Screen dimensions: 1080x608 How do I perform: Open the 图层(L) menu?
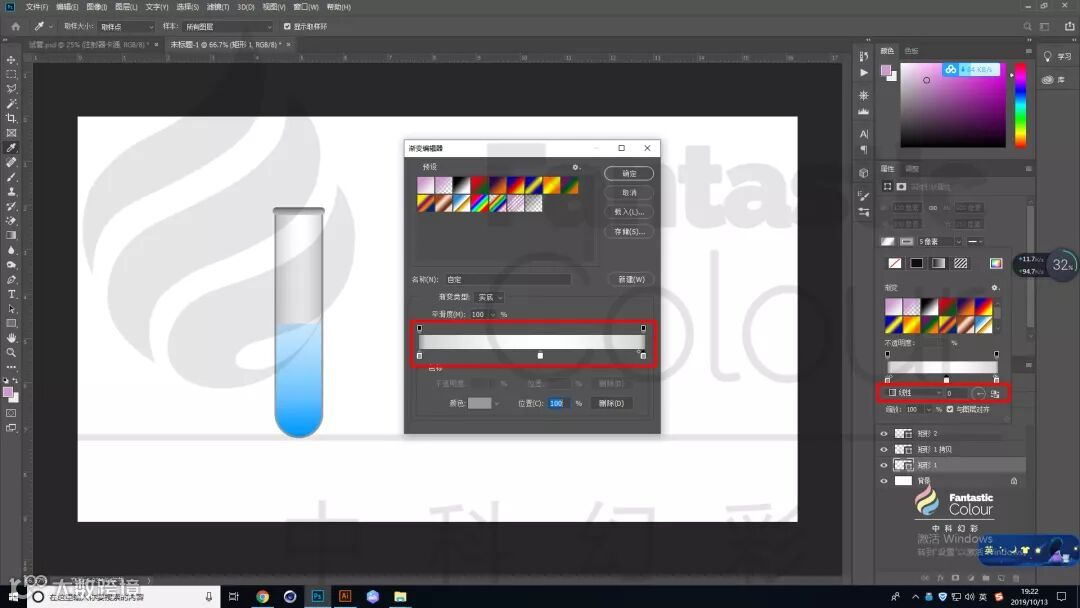pos(126,7)
